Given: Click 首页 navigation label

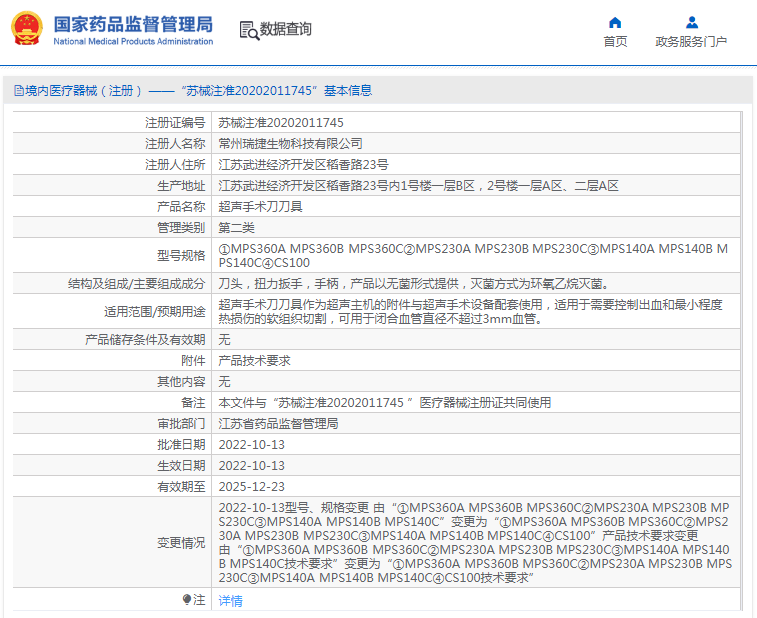Looking at the screenshot, I should coord(615,42).
